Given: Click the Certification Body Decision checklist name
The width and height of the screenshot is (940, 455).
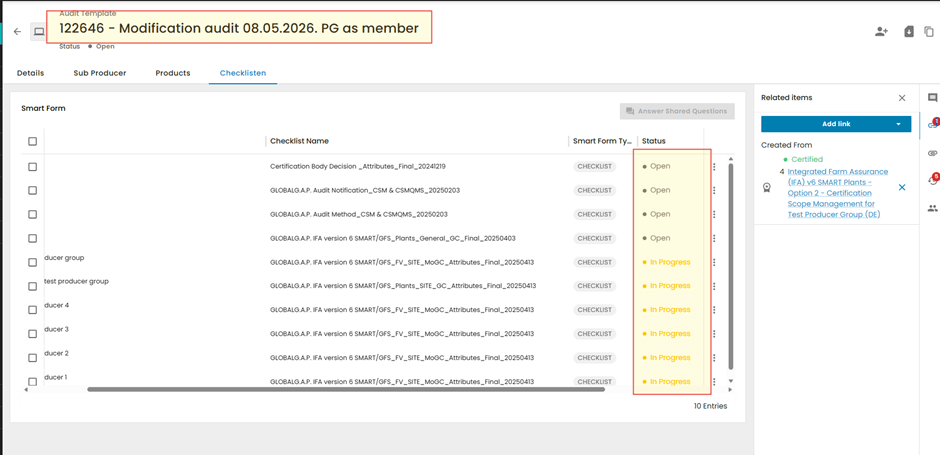Looking at the screenshot, I should [x=358, y=166].
